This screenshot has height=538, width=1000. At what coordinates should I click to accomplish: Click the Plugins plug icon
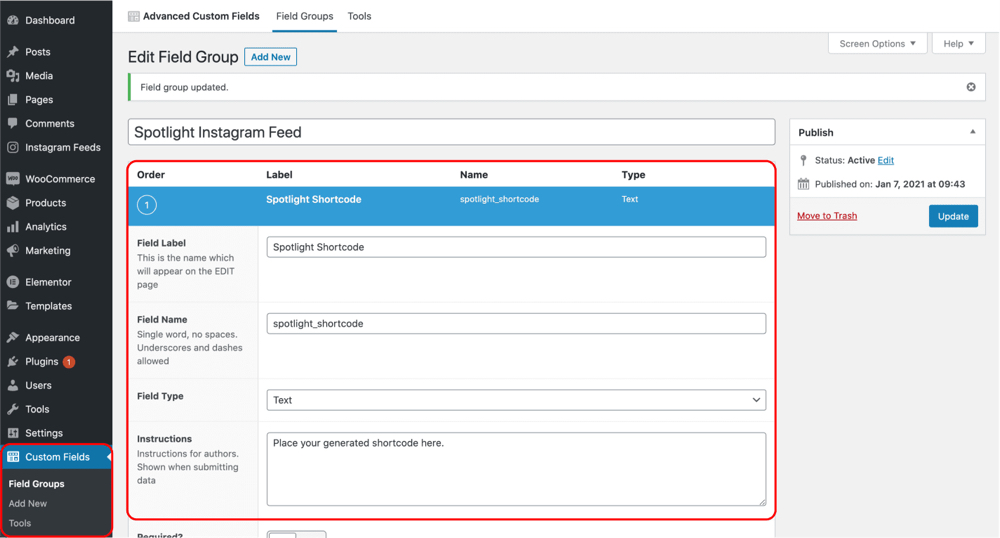point(13,361)
